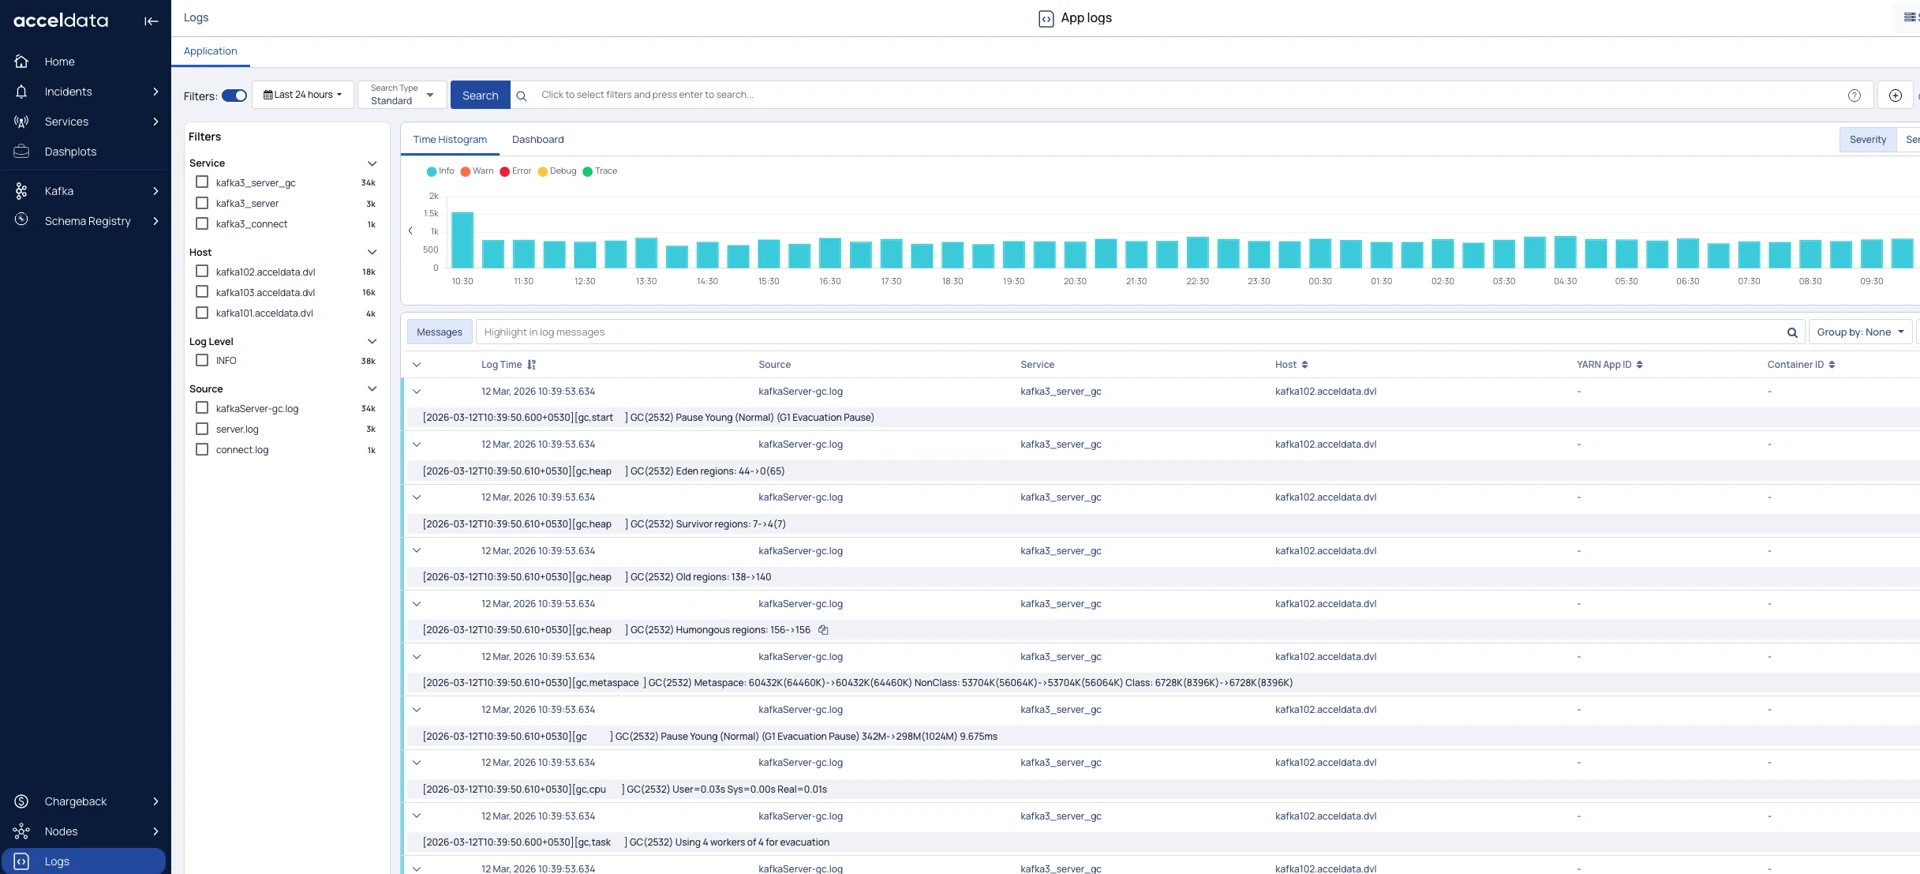Viewport: 1920px width, 874px height.
Task: Check the kafka3_server_gc service checkbox
Action: [202, 182]
